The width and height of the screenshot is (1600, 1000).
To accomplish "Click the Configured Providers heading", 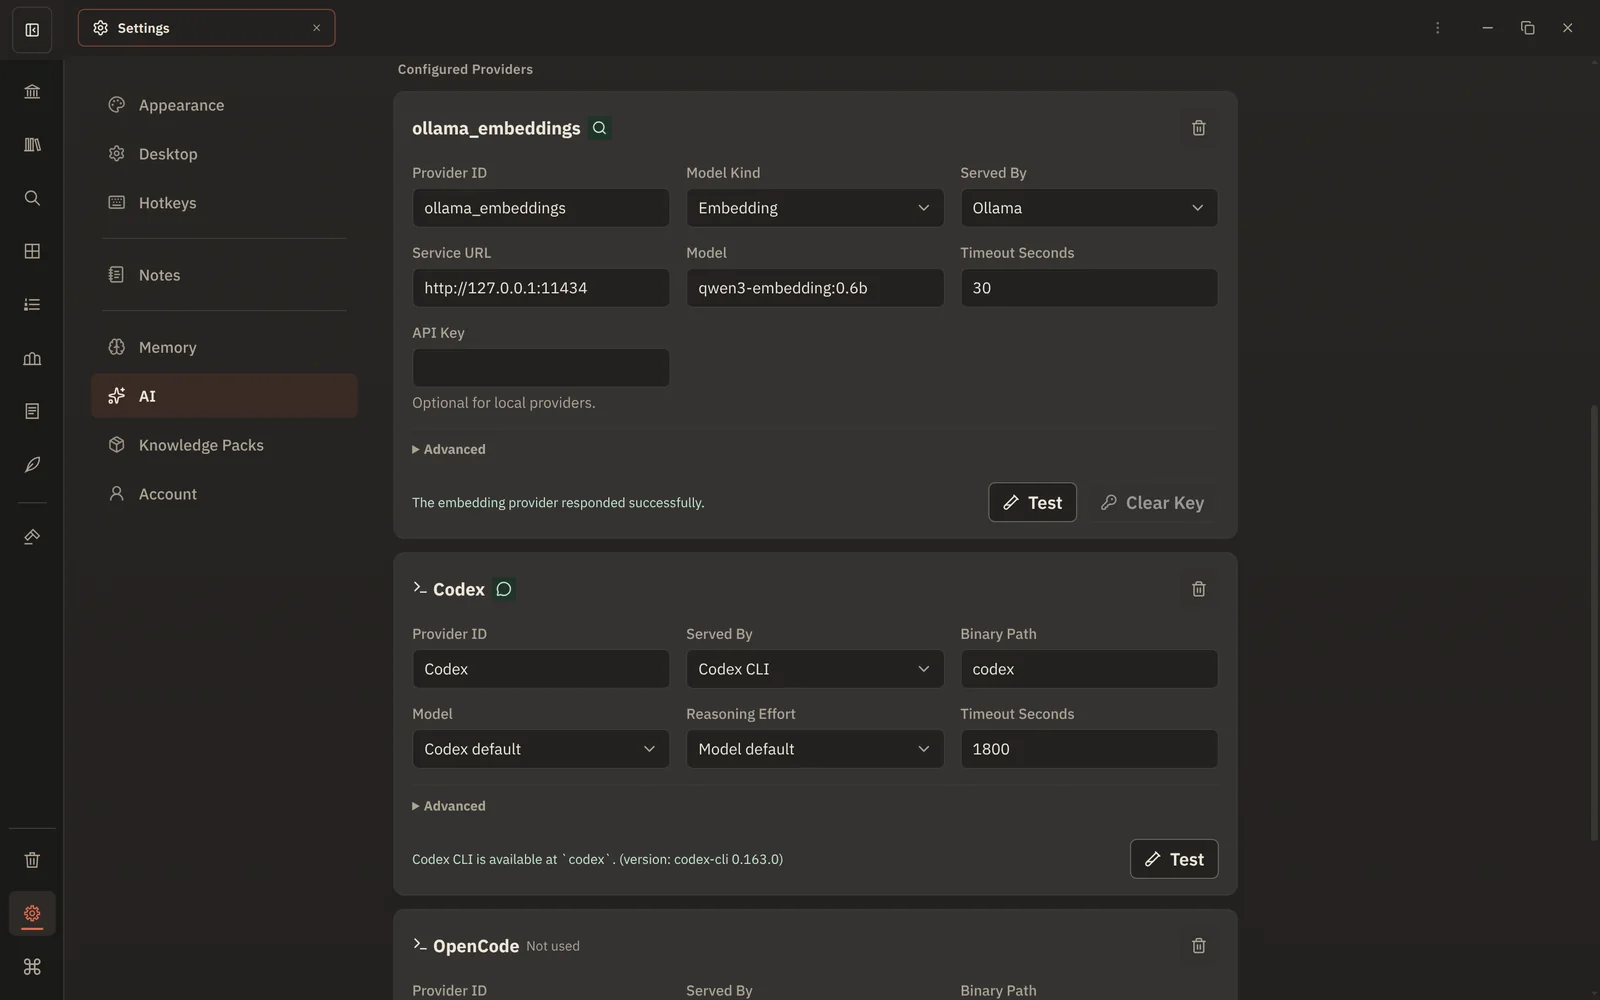I will [465, 69].
